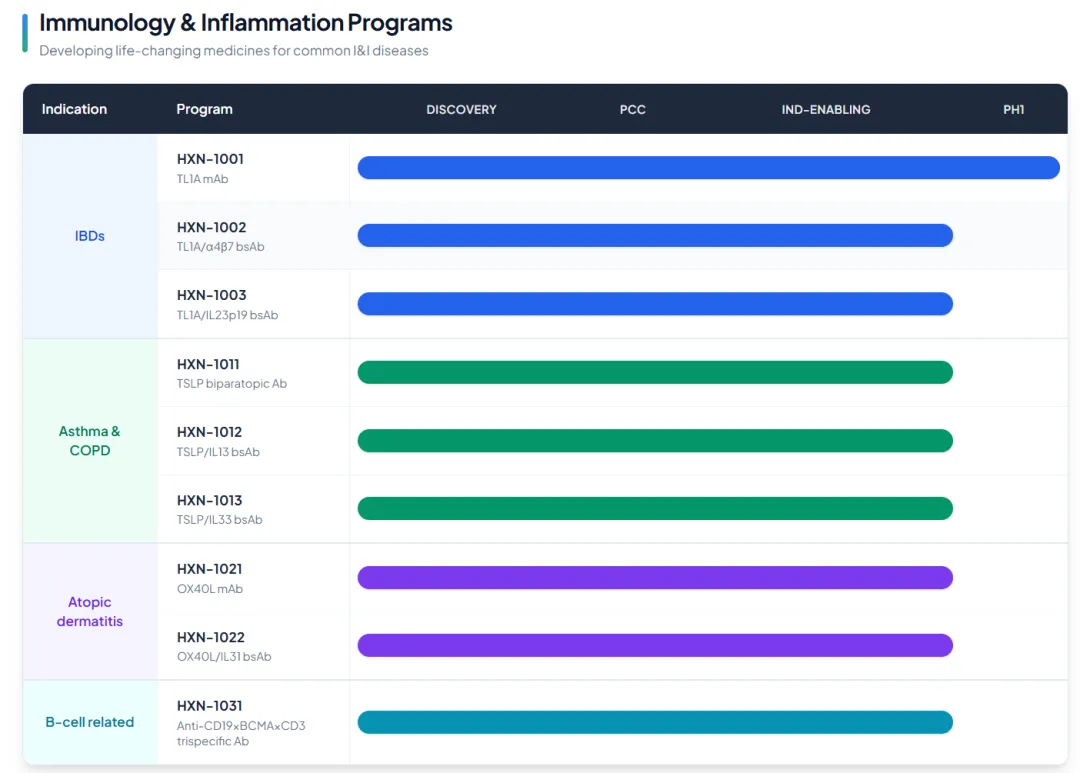The image size is (1080, 773).
Task: Click the blue HXN-1001 progress bar
Action: [708, 168]
